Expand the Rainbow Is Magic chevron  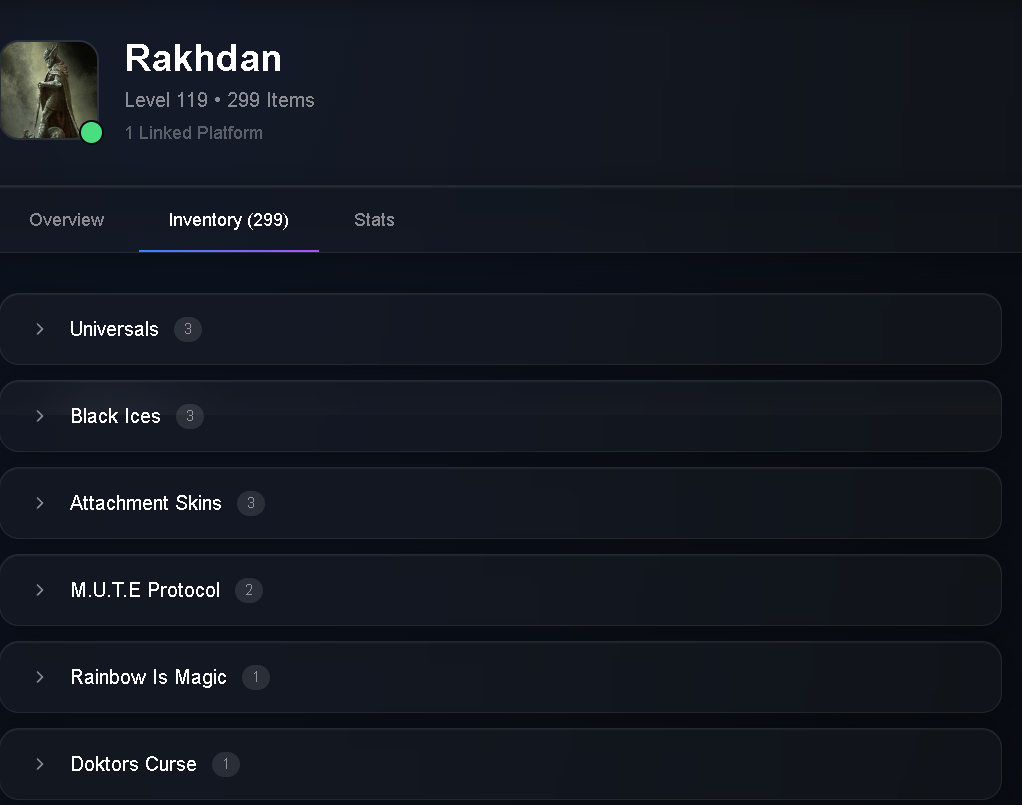40,677
